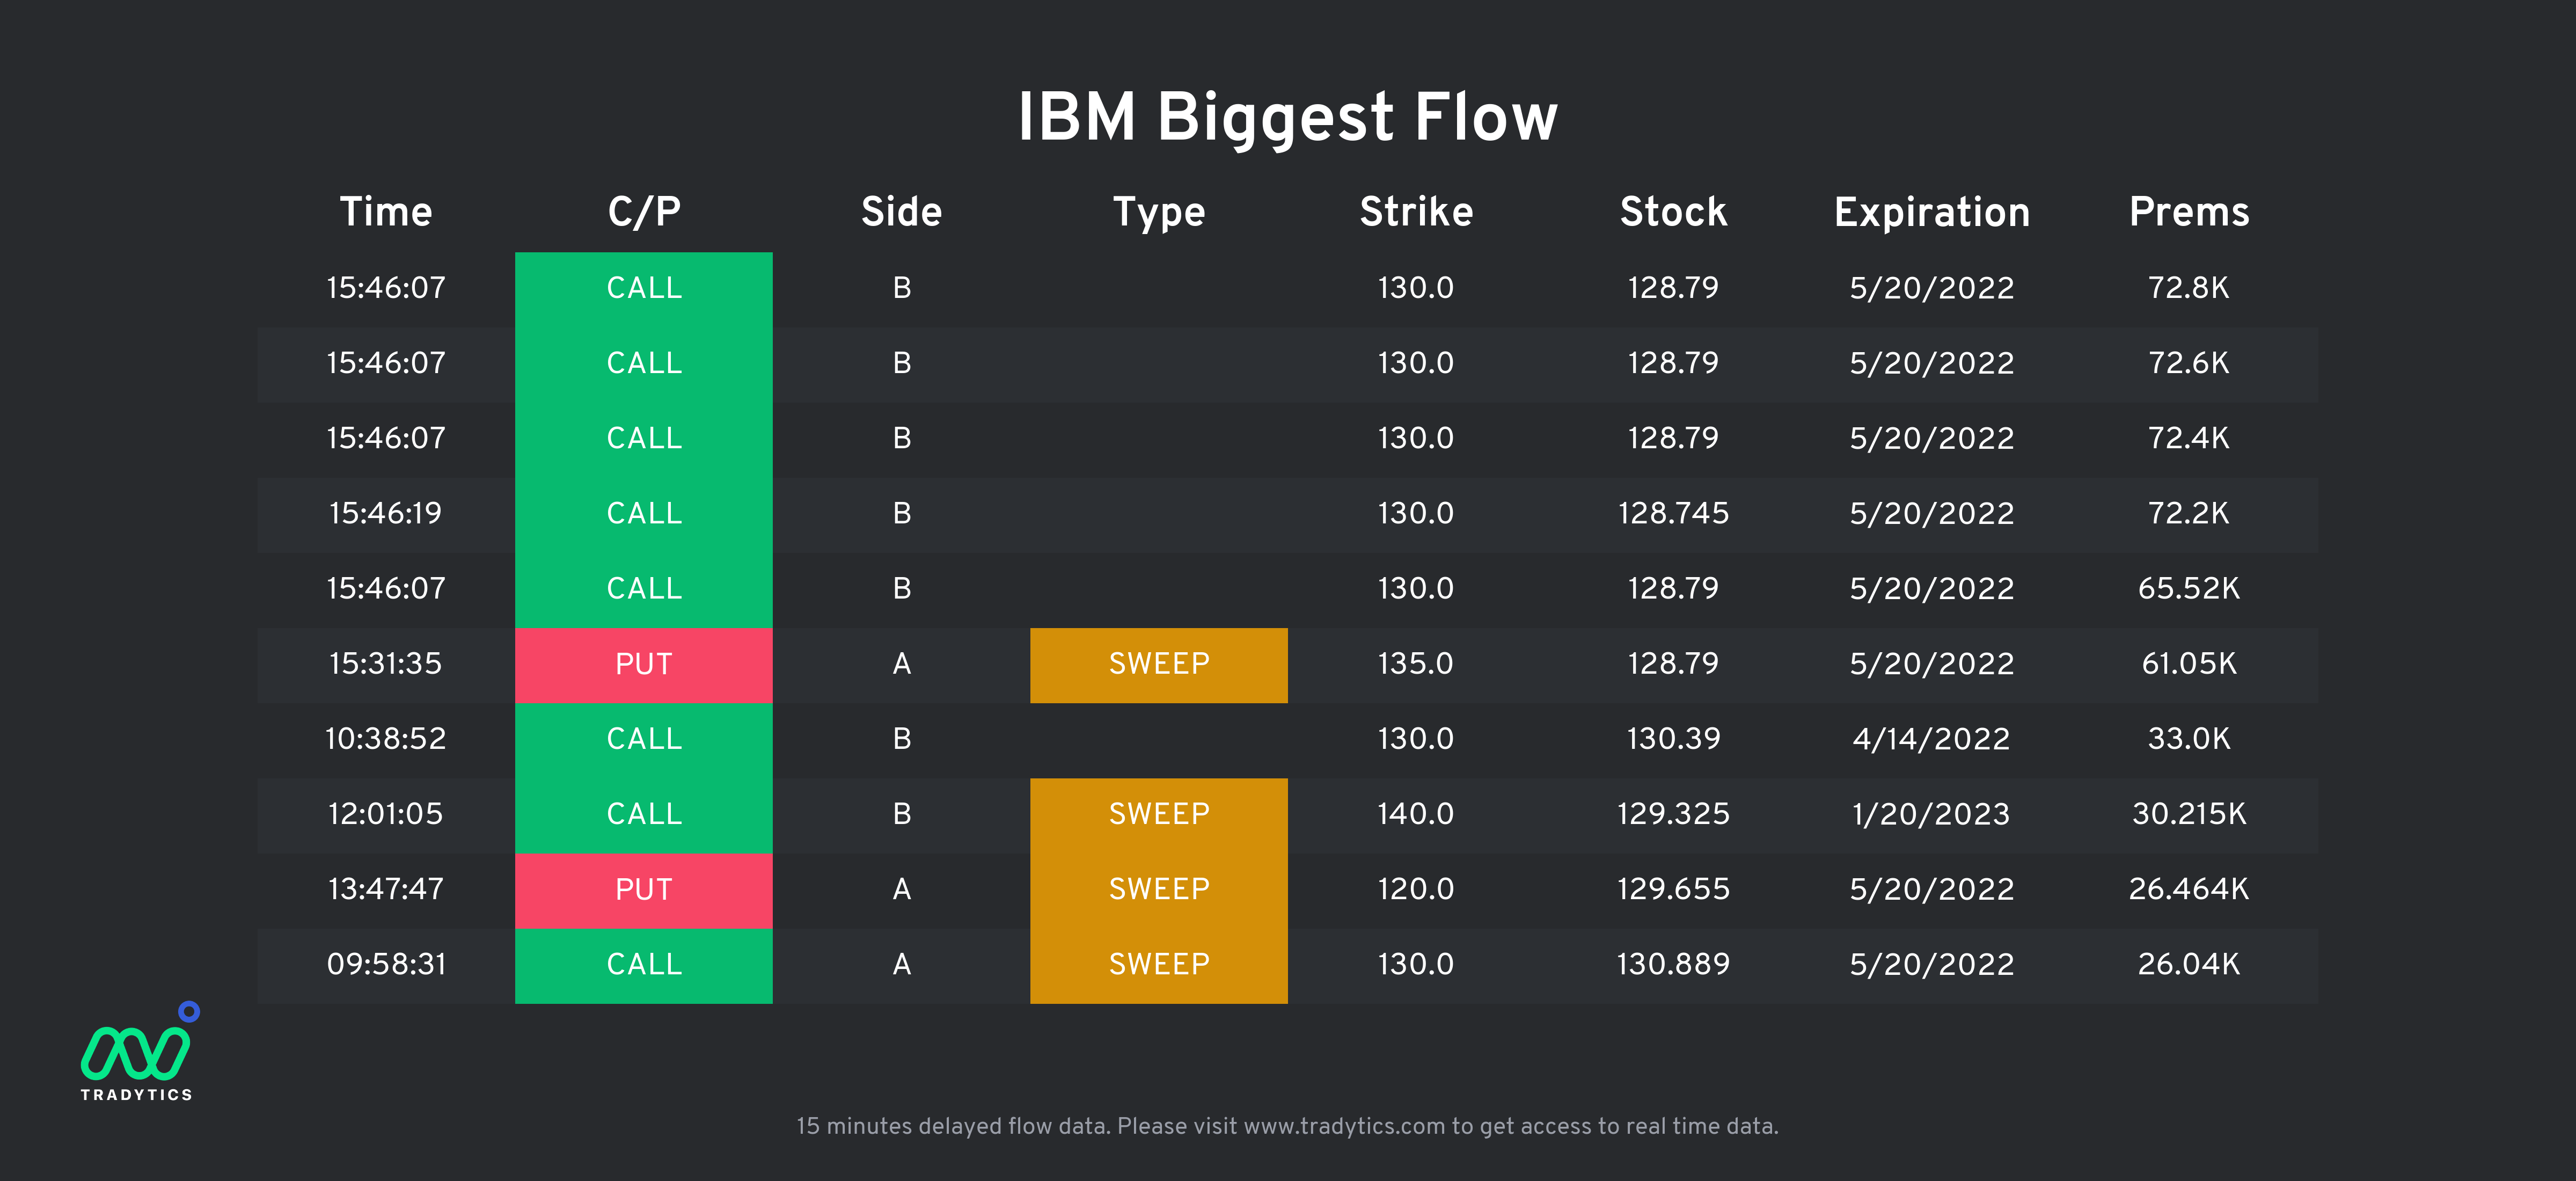Select the C/P column header
This screenshot has height=1181, width=2576.
644,212
